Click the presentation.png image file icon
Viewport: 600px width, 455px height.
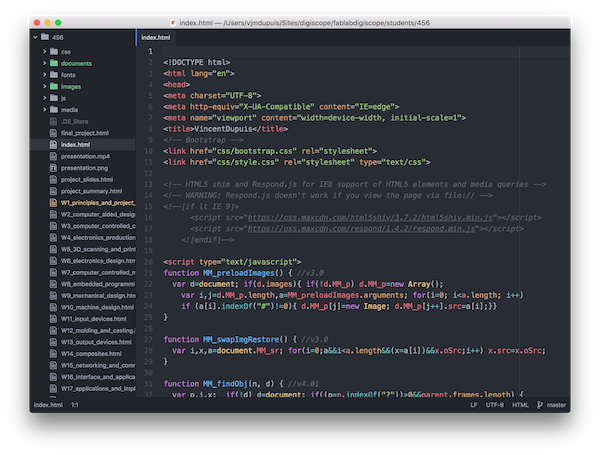[x=53, y=168]
